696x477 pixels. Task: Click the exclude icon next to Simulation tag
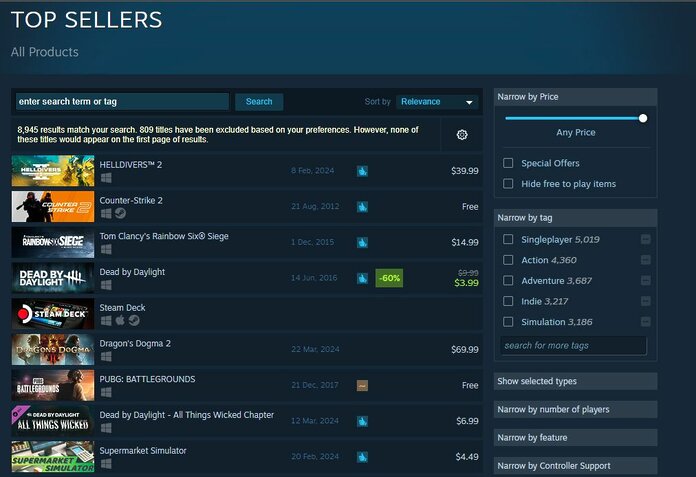tap(646, 322)
